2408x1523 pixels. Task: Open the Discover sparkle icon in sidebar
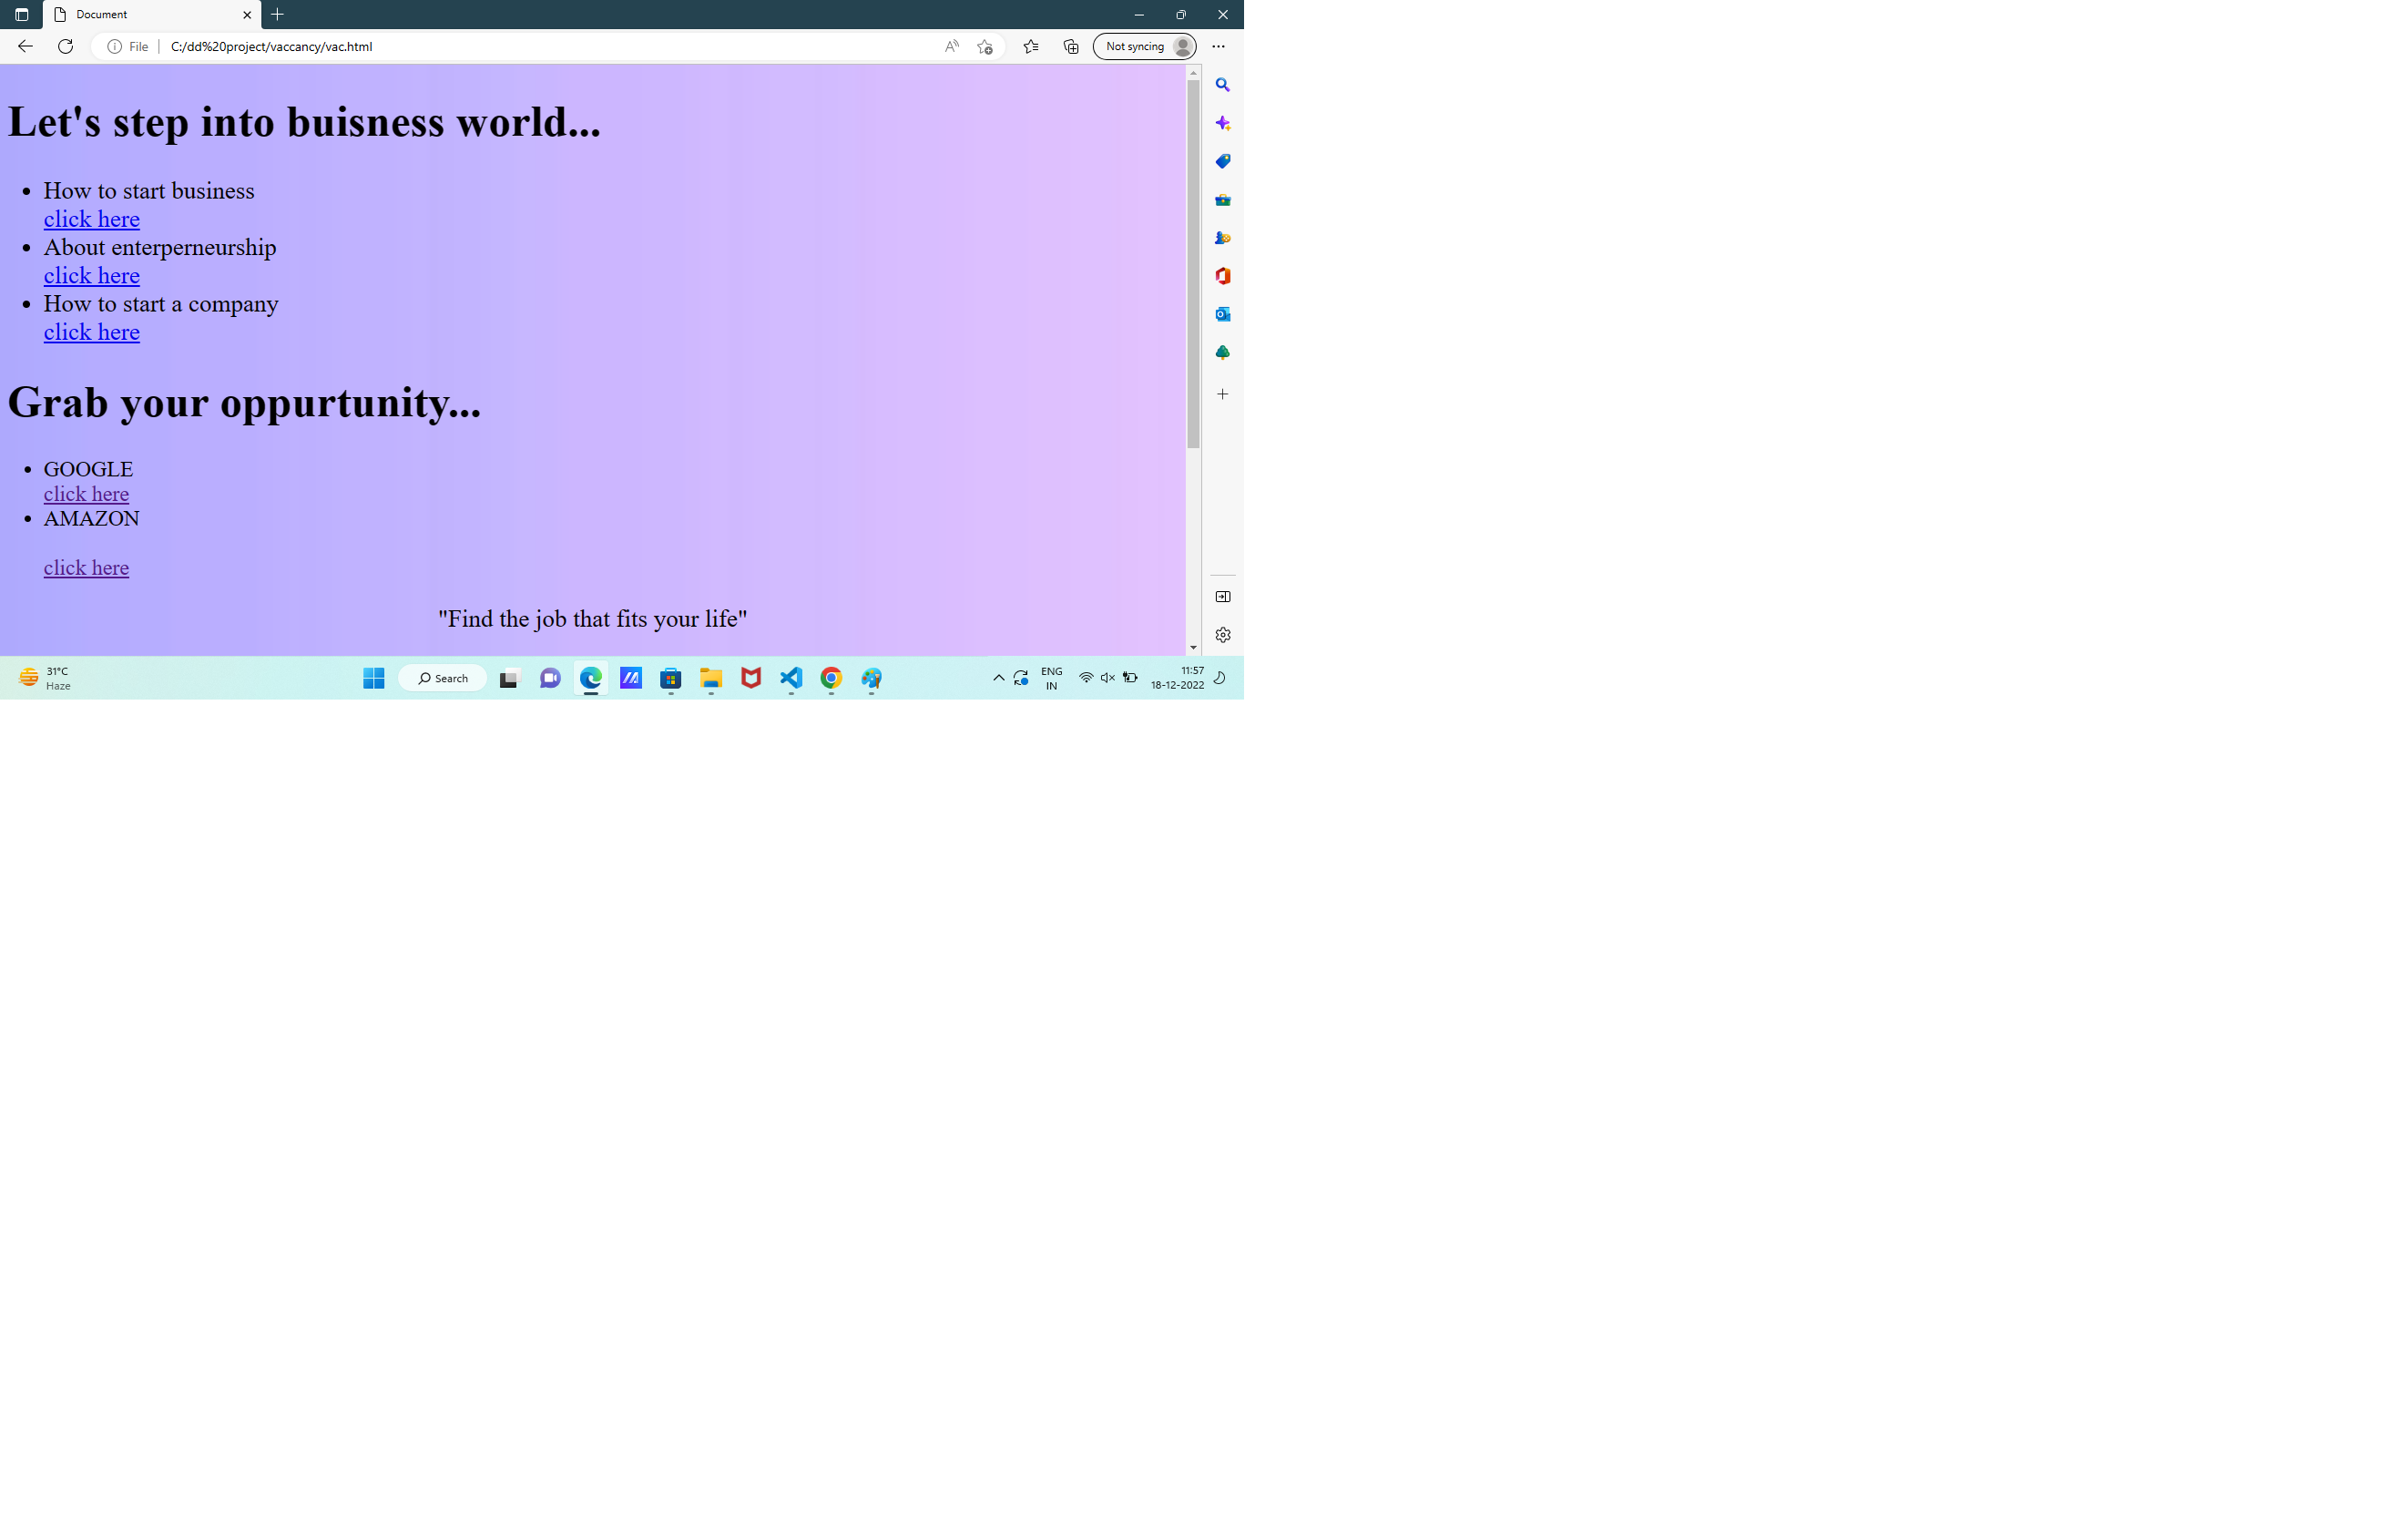1222,123
